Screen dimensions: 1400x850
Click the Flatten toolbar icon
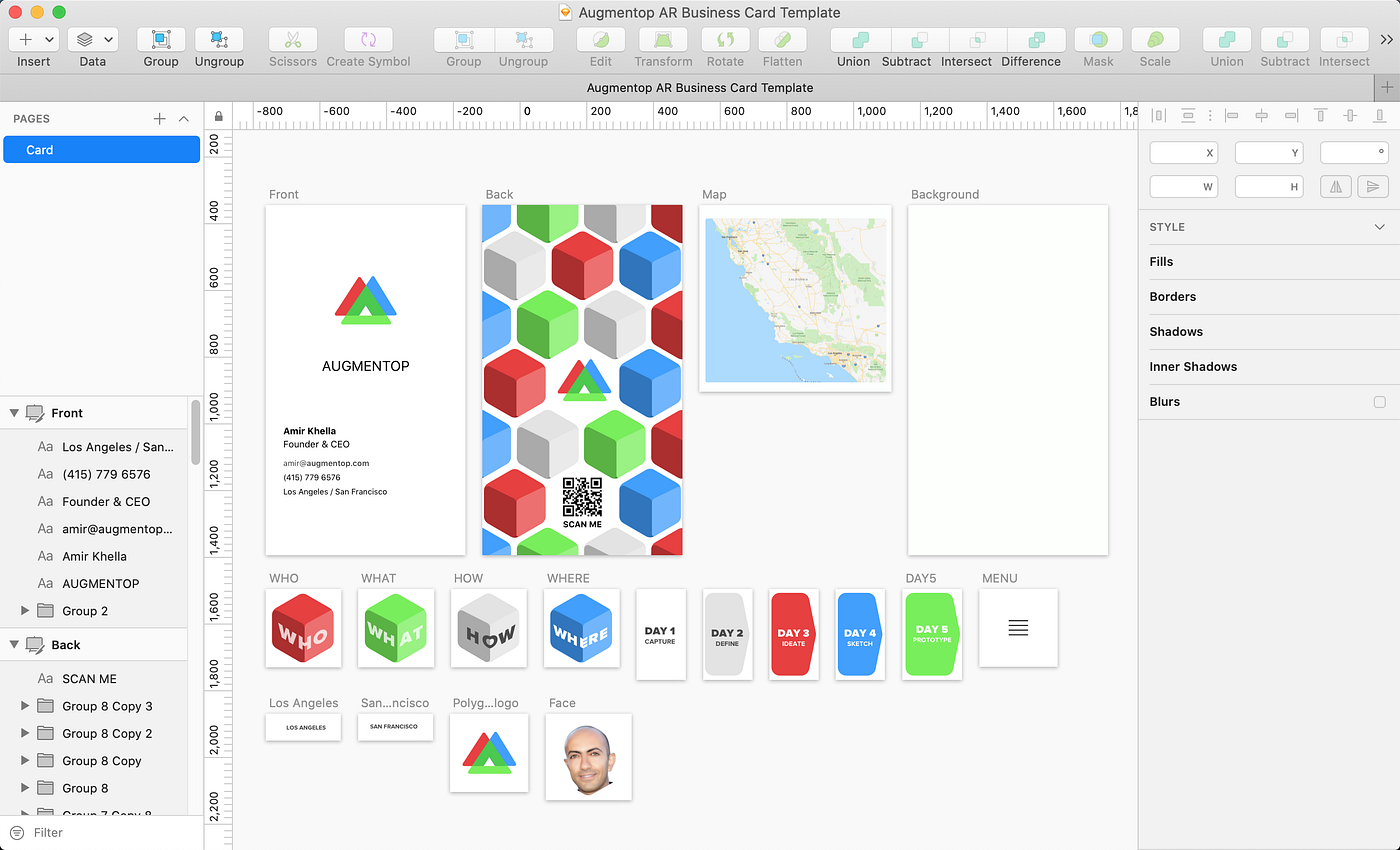pos(783,40)
